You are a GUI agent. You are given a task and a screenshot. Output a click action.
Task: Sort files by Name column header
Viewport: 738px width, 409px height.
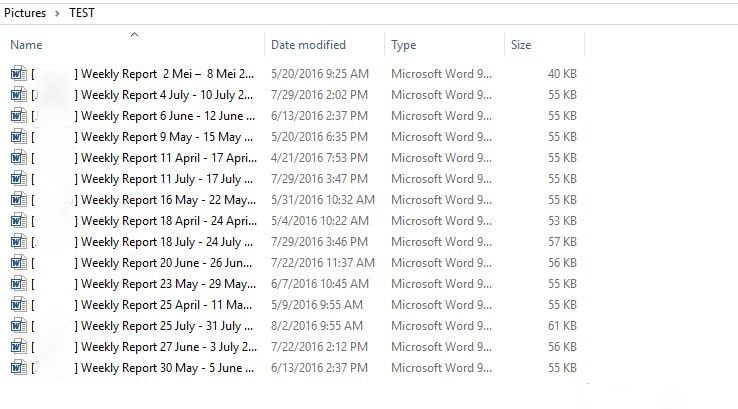[x=26, y=45]
